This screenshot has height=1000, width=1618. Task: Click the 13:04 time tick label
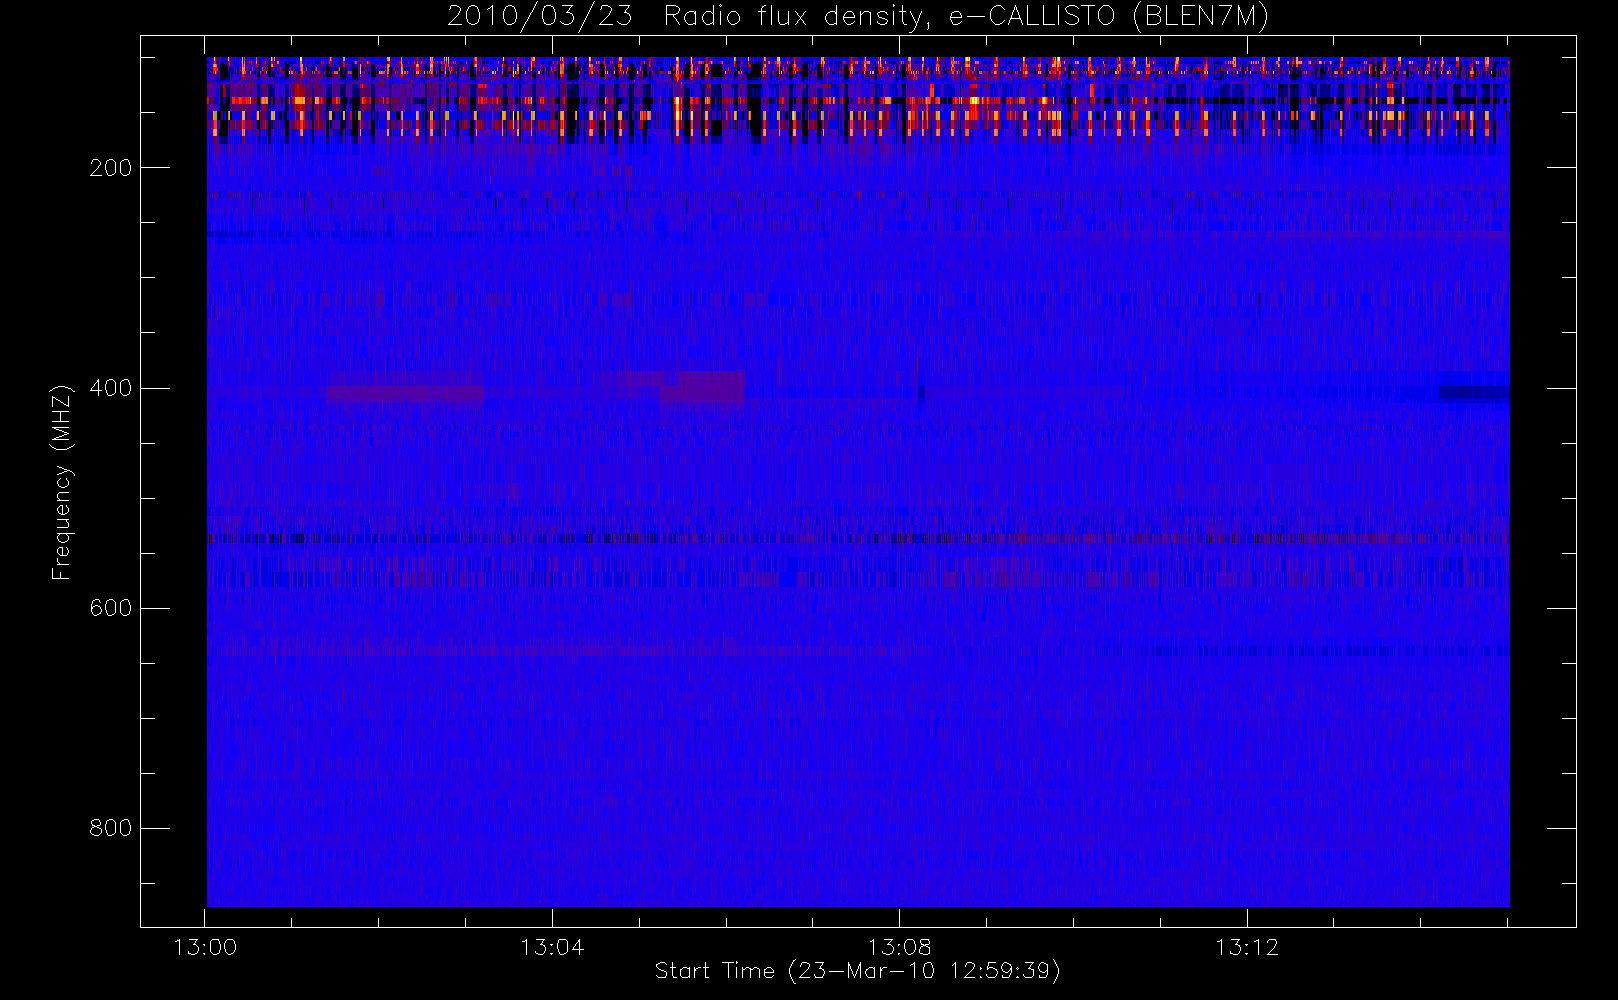552,947
